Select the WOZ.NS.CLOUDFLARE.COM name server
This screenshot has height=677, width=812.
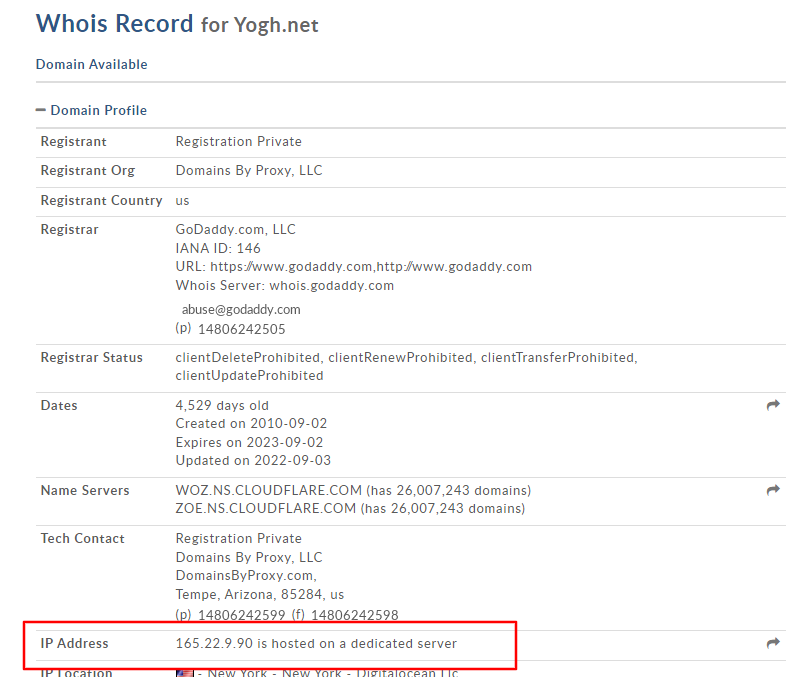point(266,490)
